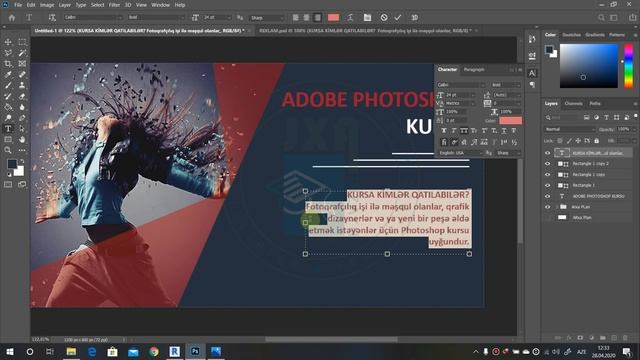Open font family dropdown in options bar

pyautogui.click(x=93, y=18)
